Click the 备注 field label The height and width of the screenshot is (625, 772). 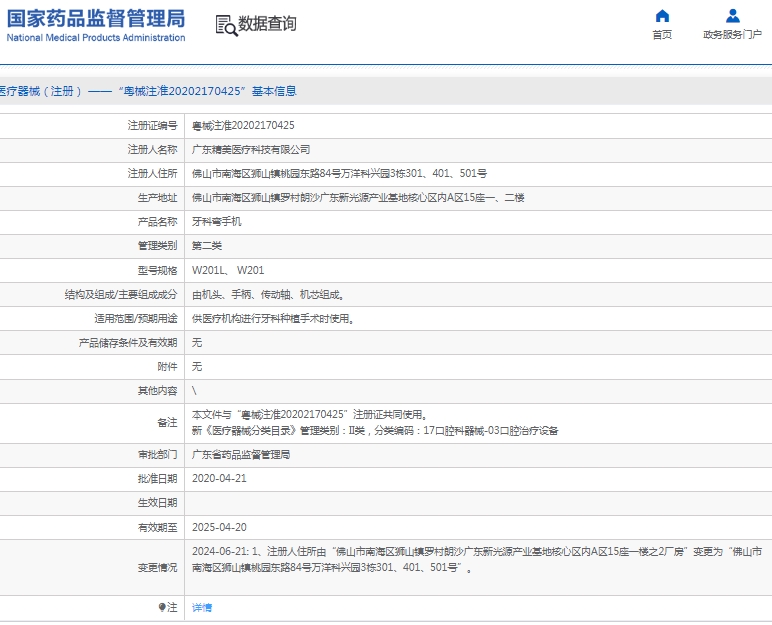point(167,423)
